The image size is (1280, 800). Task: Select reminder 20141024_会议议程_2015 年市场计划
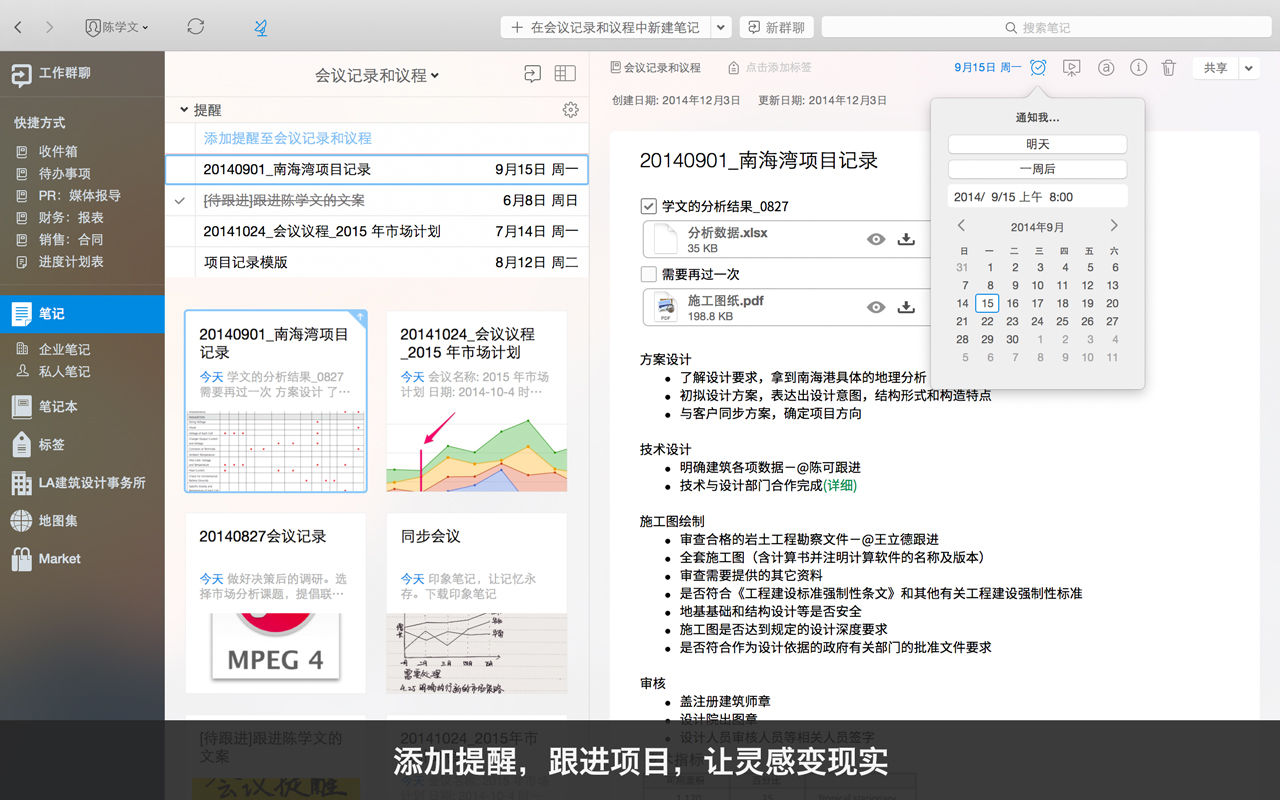coord(377,231)
